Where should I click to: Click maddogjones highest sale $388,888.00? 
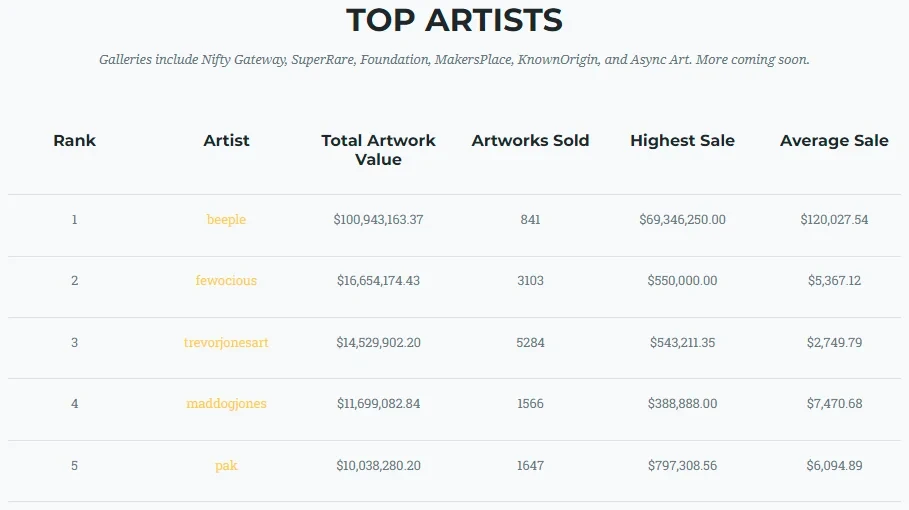(x=682, y=404)
